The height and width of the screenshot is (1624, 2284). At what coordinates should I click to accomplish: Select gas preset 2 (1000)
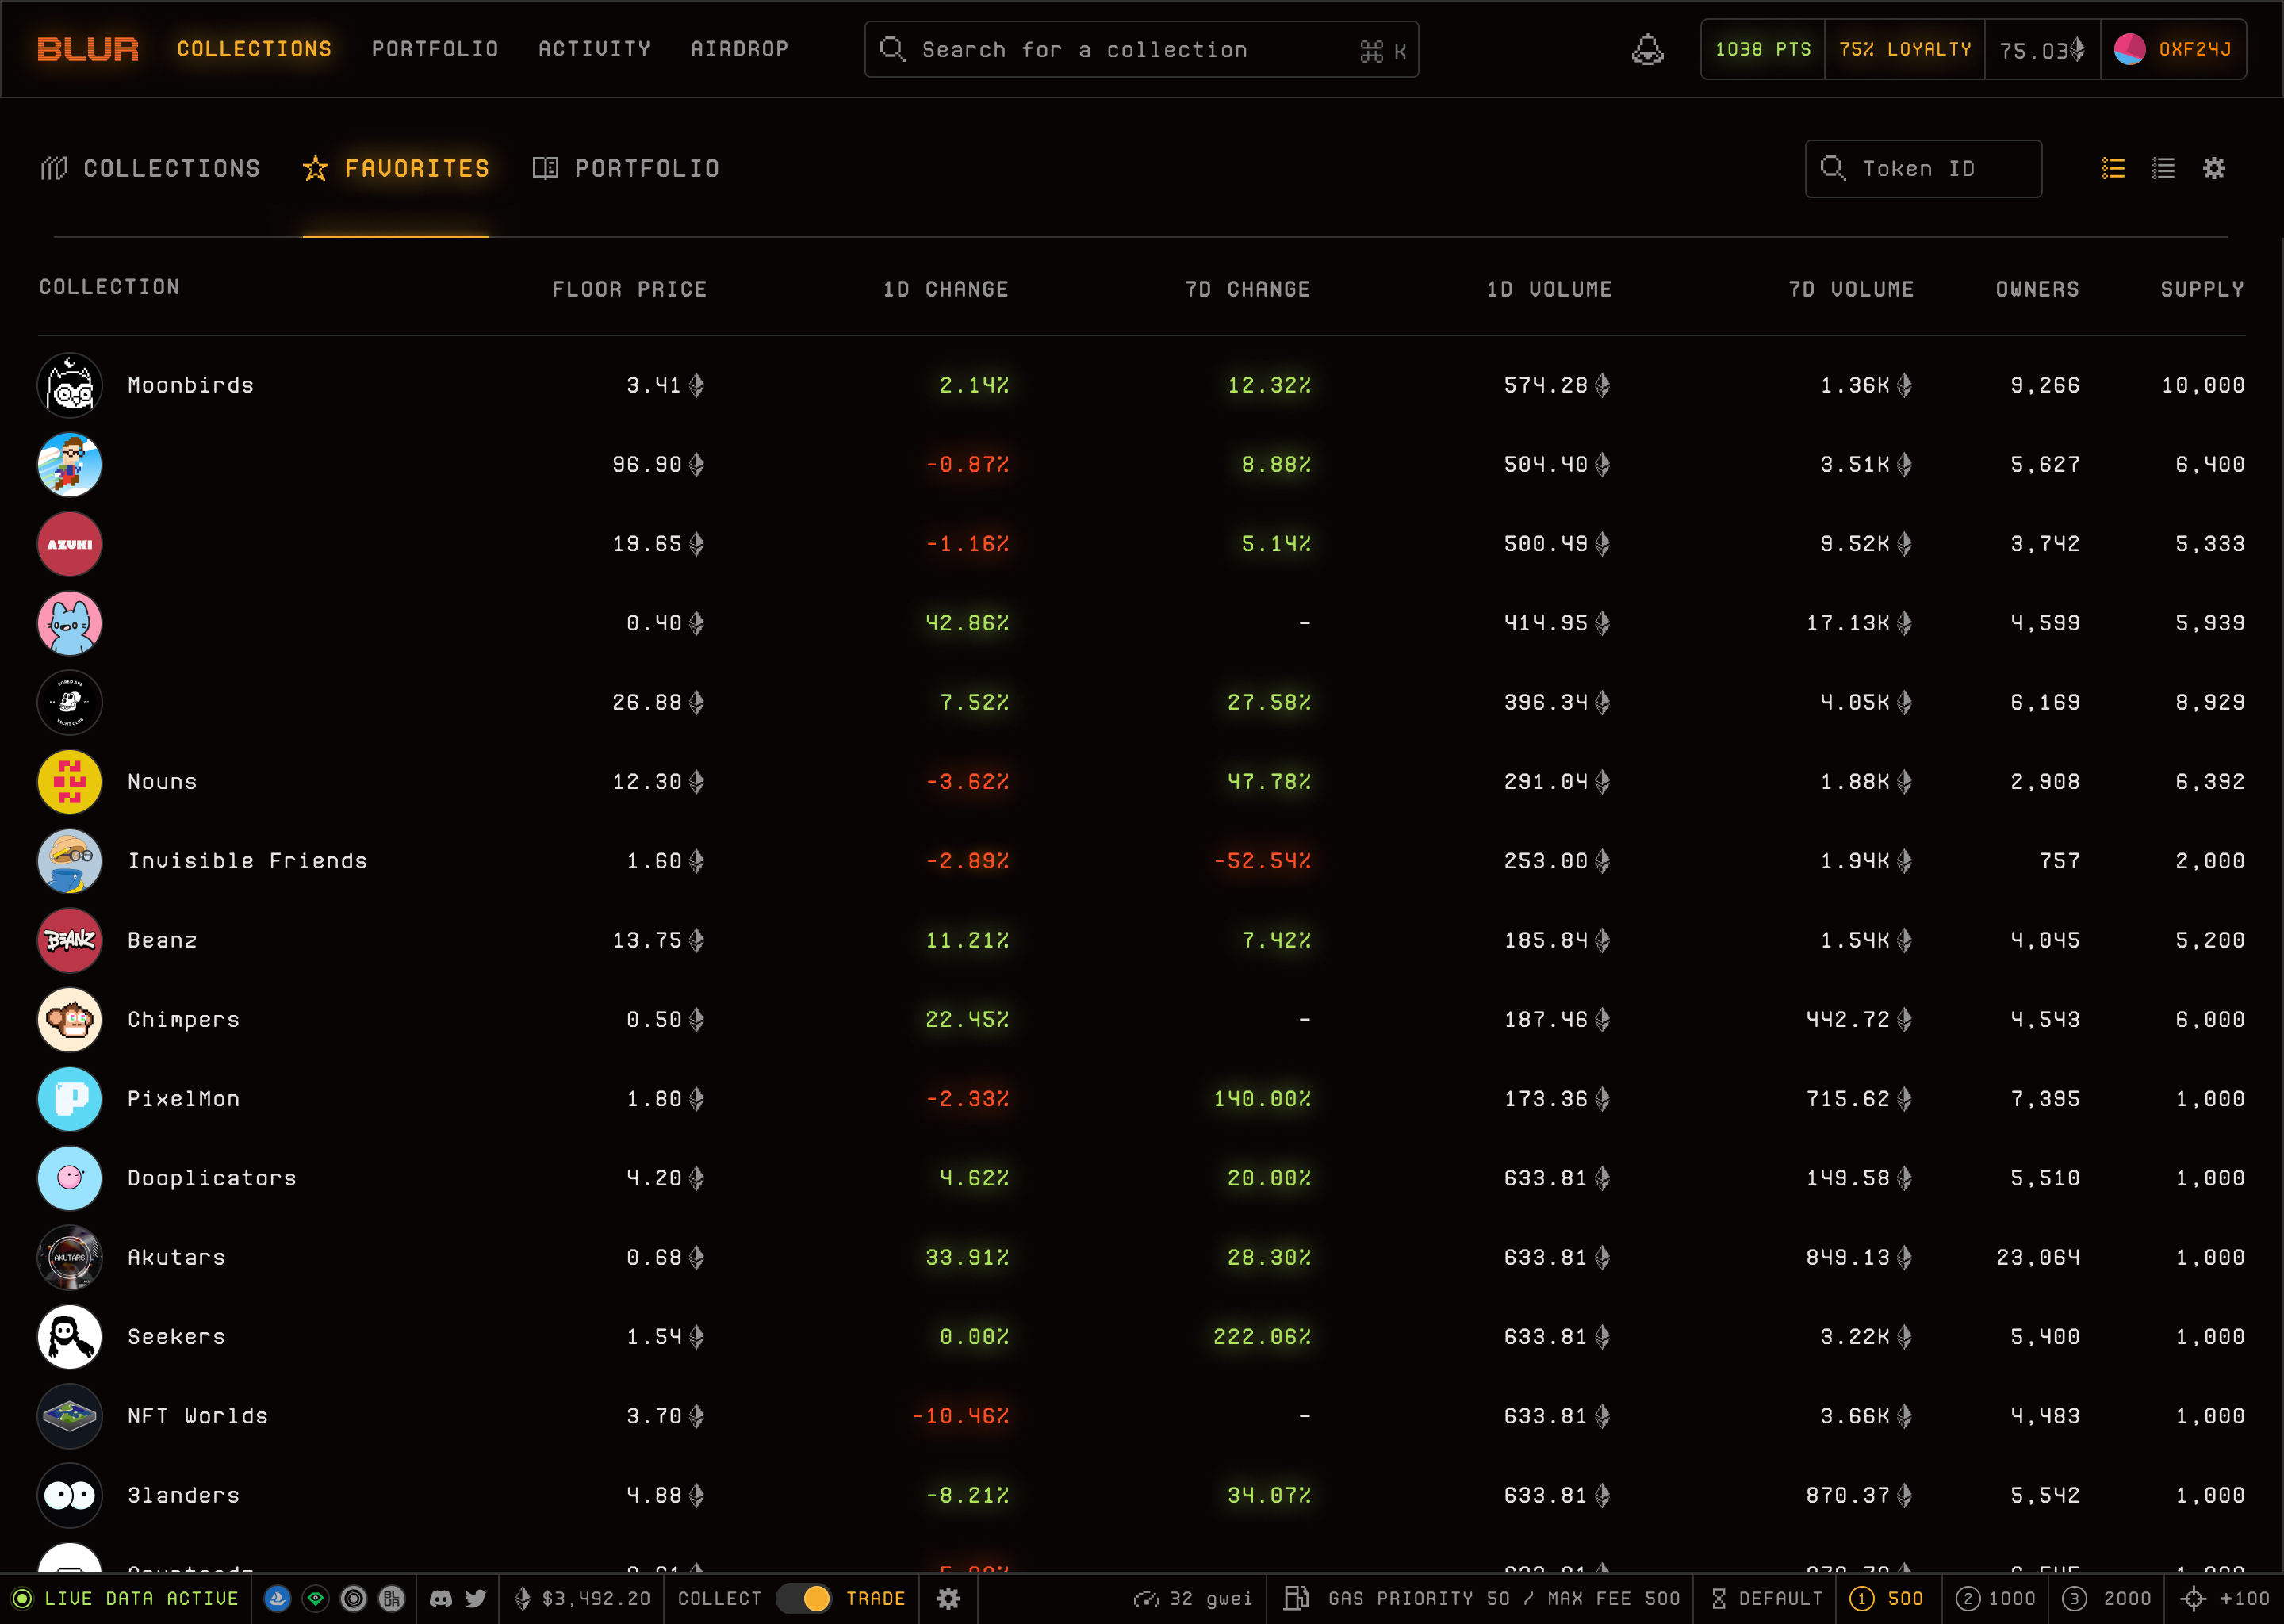tap(1996, 1598)
